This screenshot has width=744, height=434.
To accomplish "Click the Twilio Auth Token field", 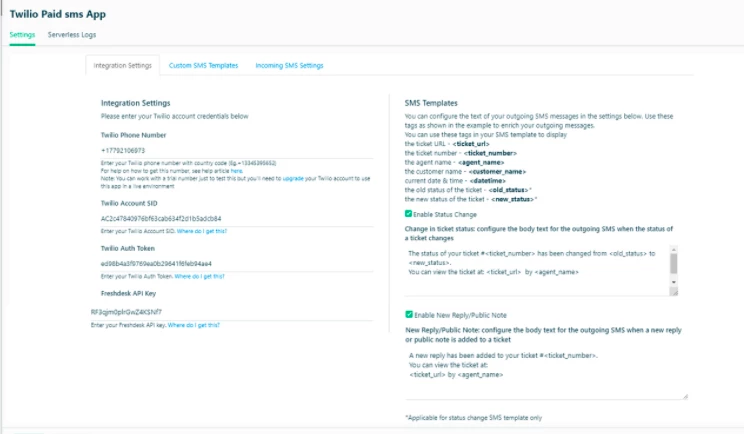I will click(x=237, y=264).
